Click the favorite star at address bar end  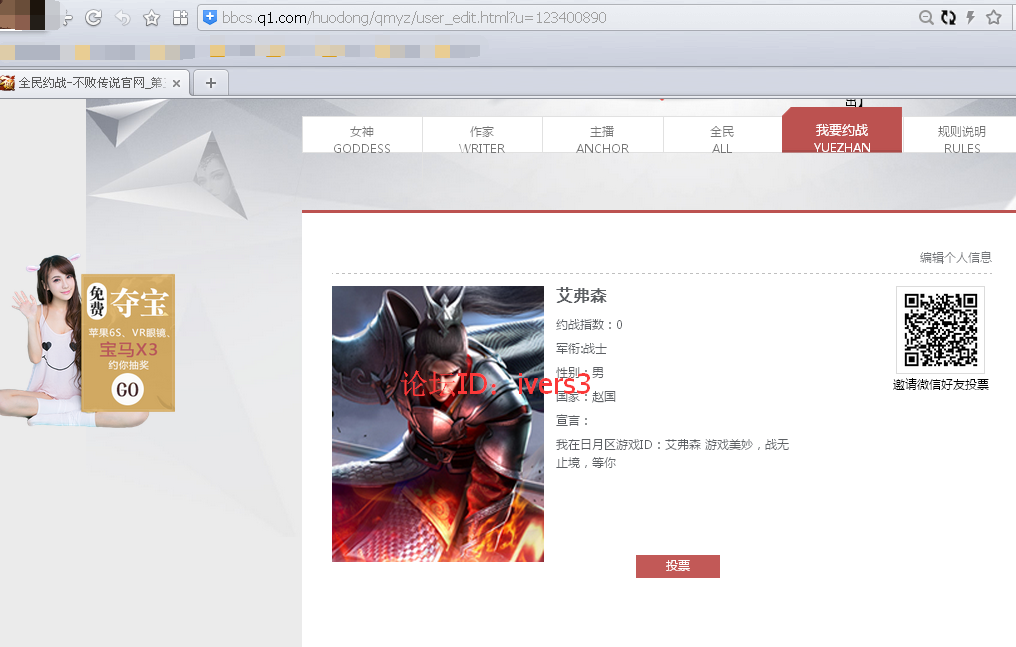click(994, 17)
